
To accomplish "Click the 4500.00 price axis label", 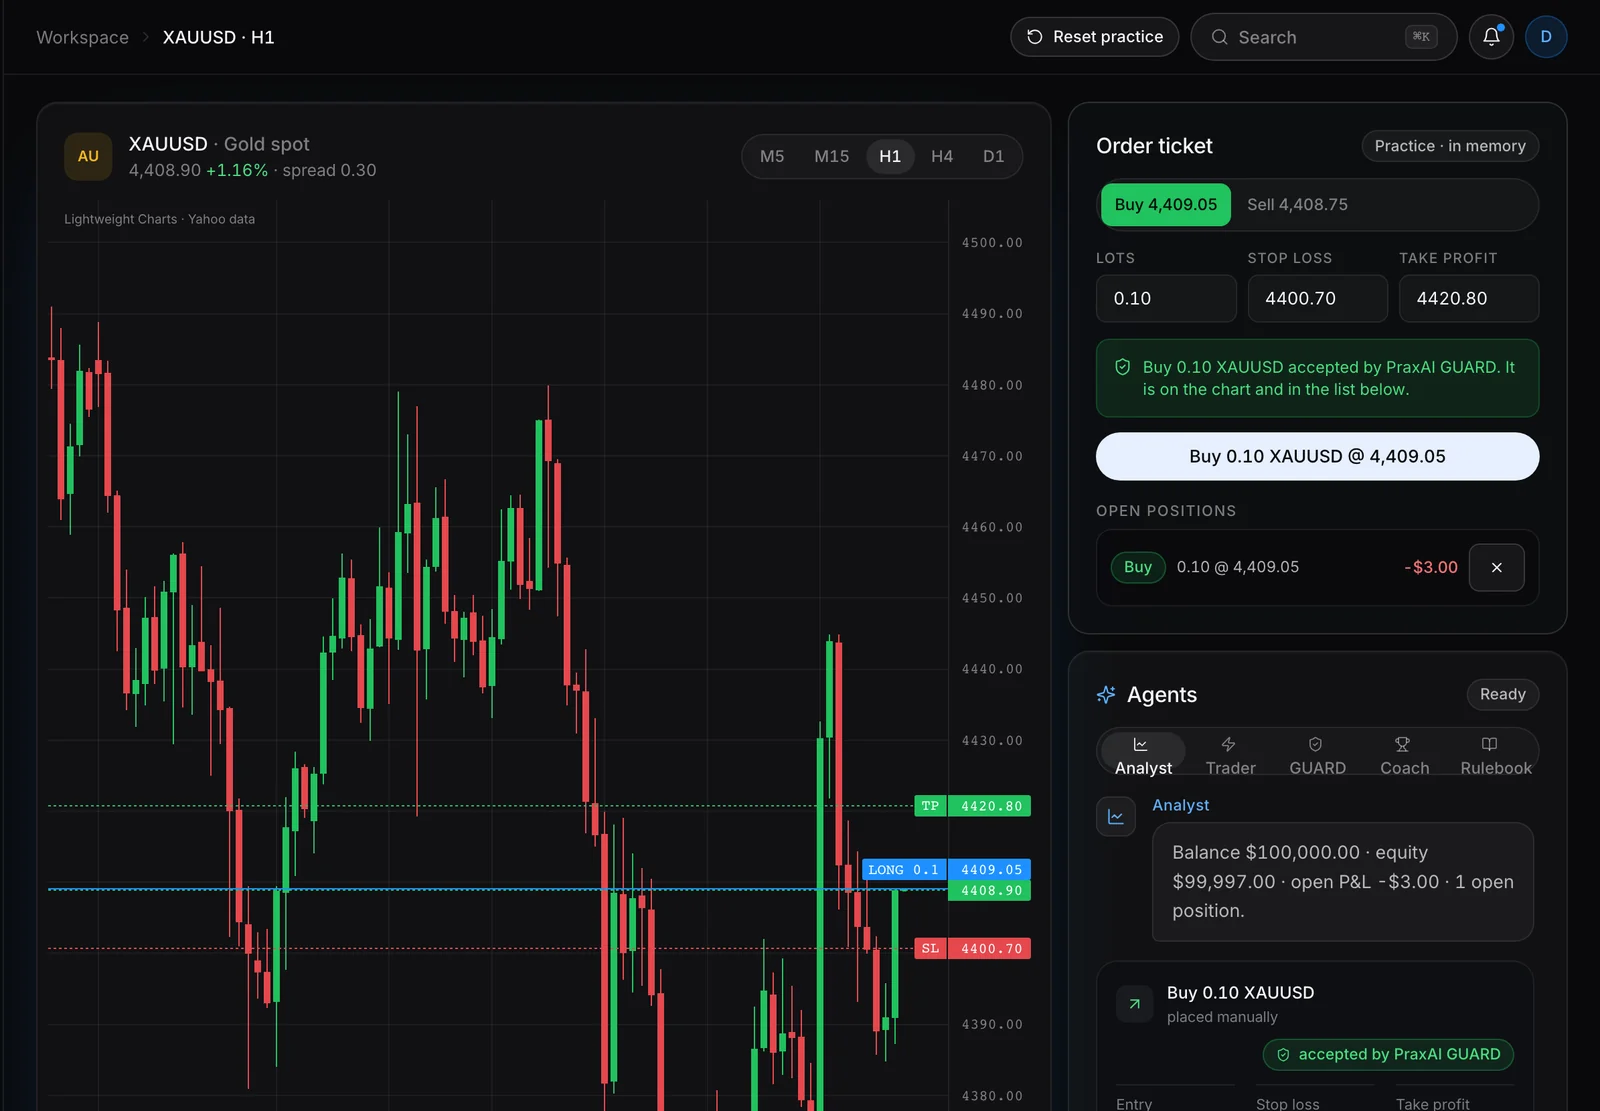I will 992,243.
